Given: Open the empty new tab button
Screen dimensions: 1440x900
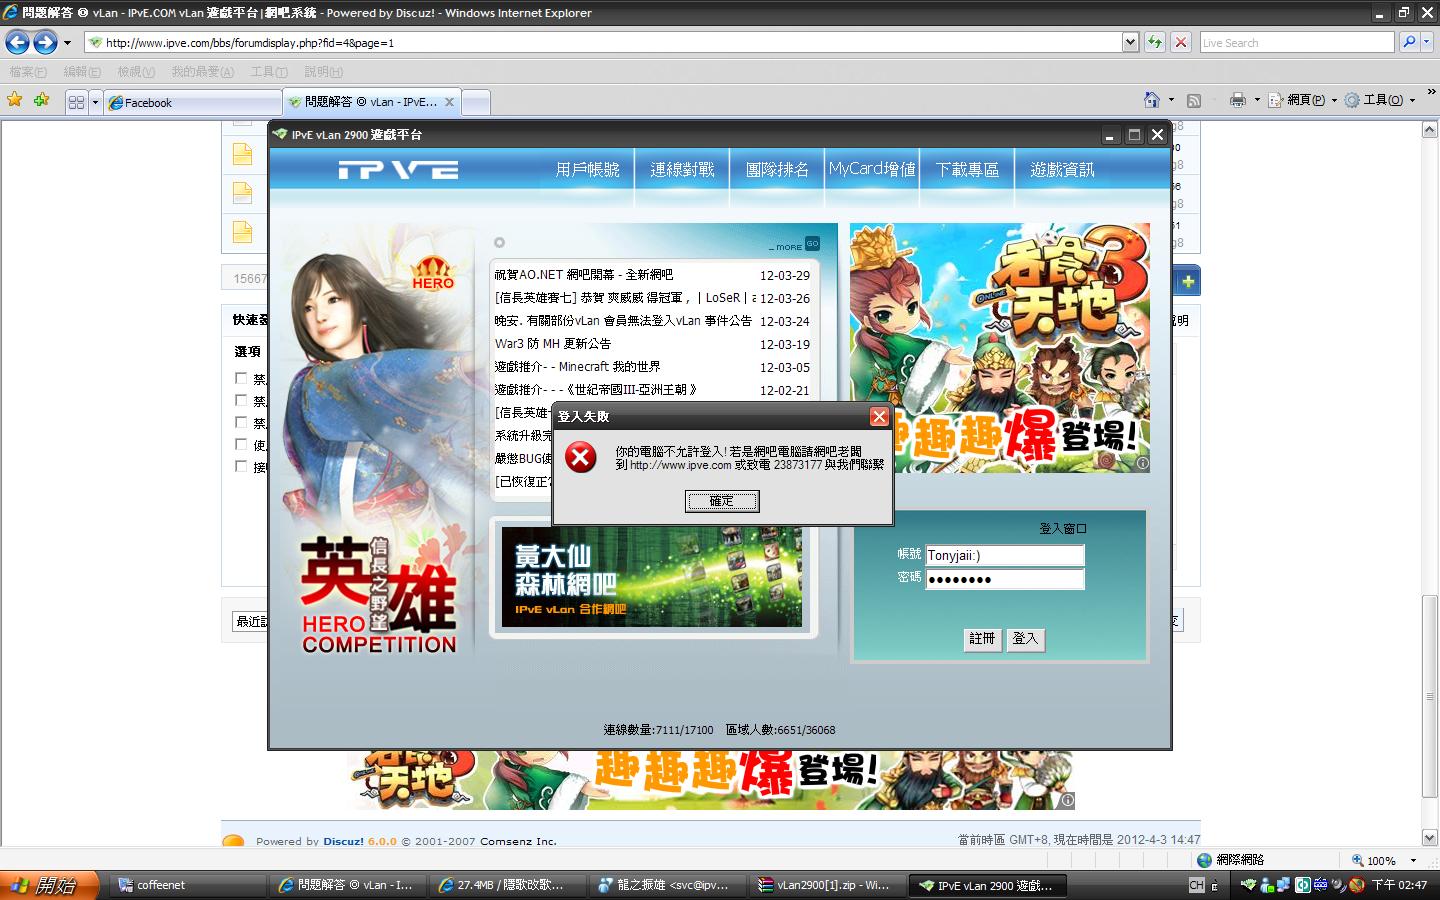Looking at the screenshot, I should [476, 102].
